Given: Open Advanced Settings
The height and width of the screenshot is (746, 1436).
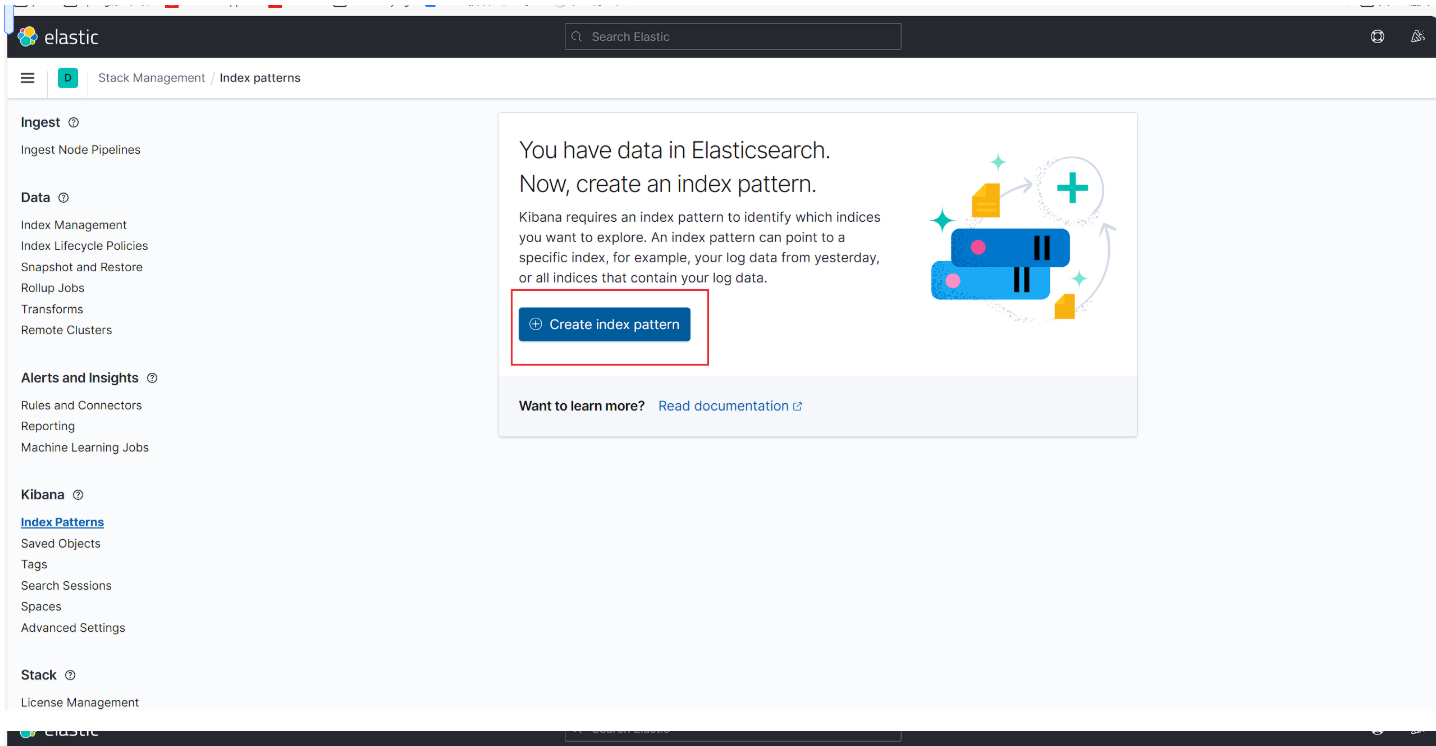Looking at the screenshot, I should 73,628.
